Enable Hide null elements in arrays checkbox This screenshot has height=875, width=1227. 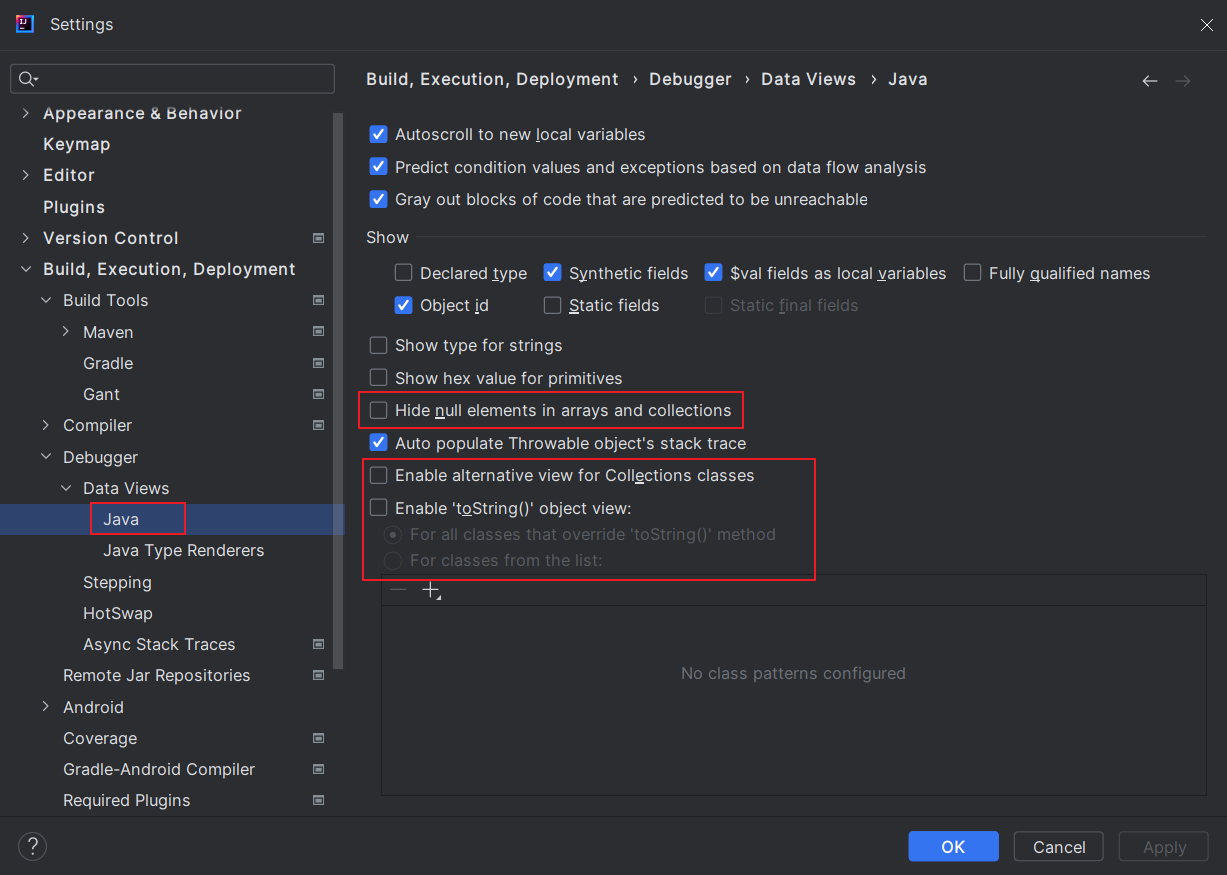[378, 410]
